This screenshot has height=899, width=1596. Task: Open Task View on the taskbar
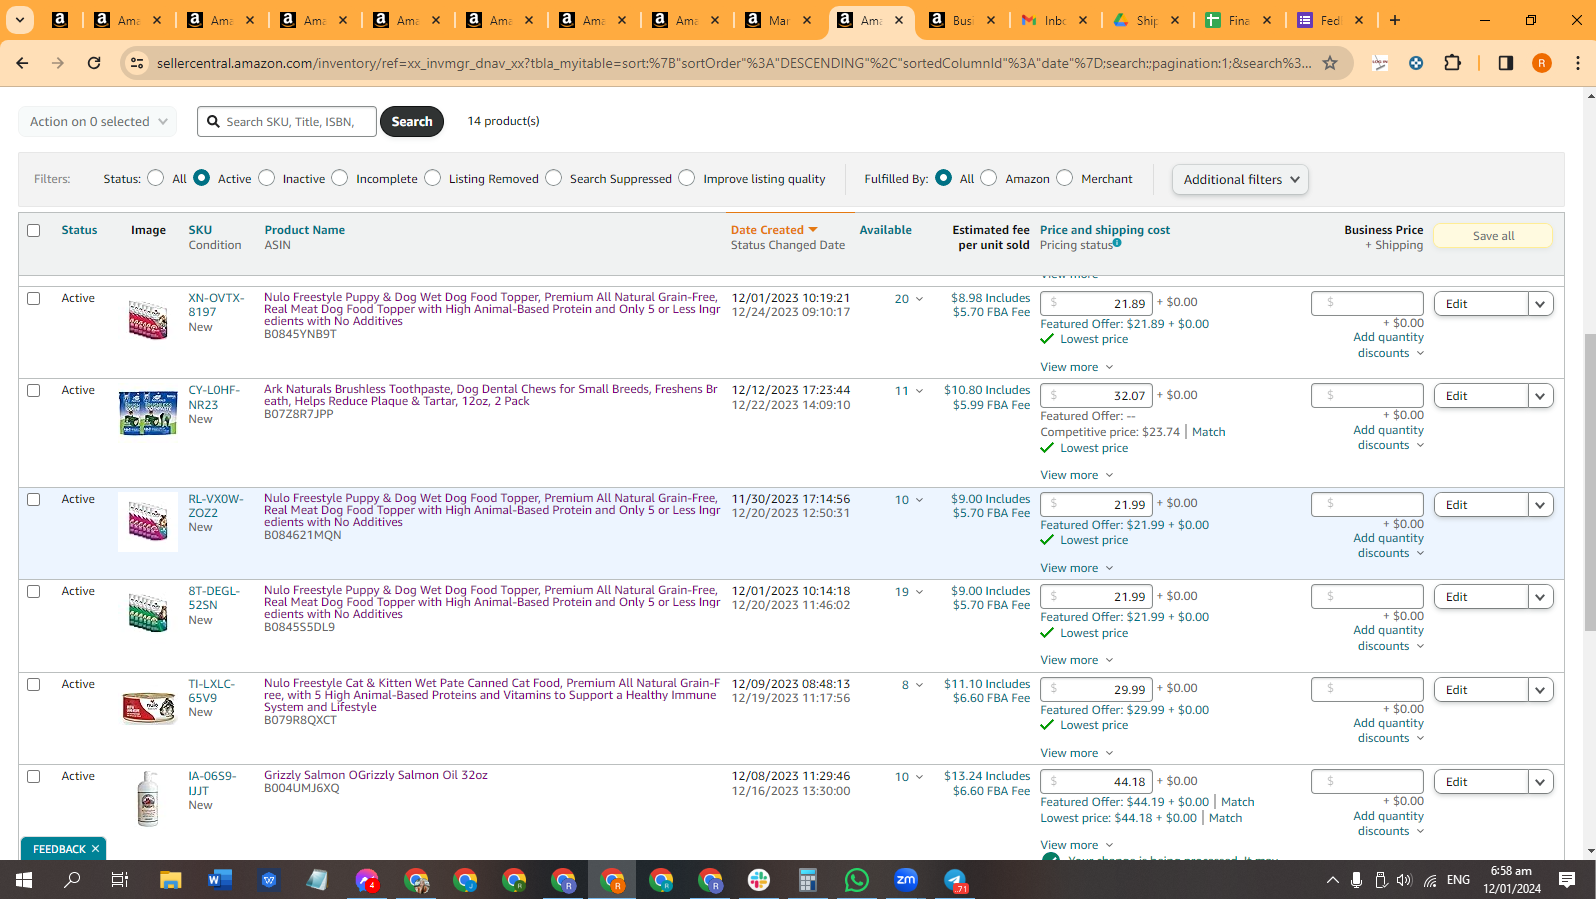120,880
